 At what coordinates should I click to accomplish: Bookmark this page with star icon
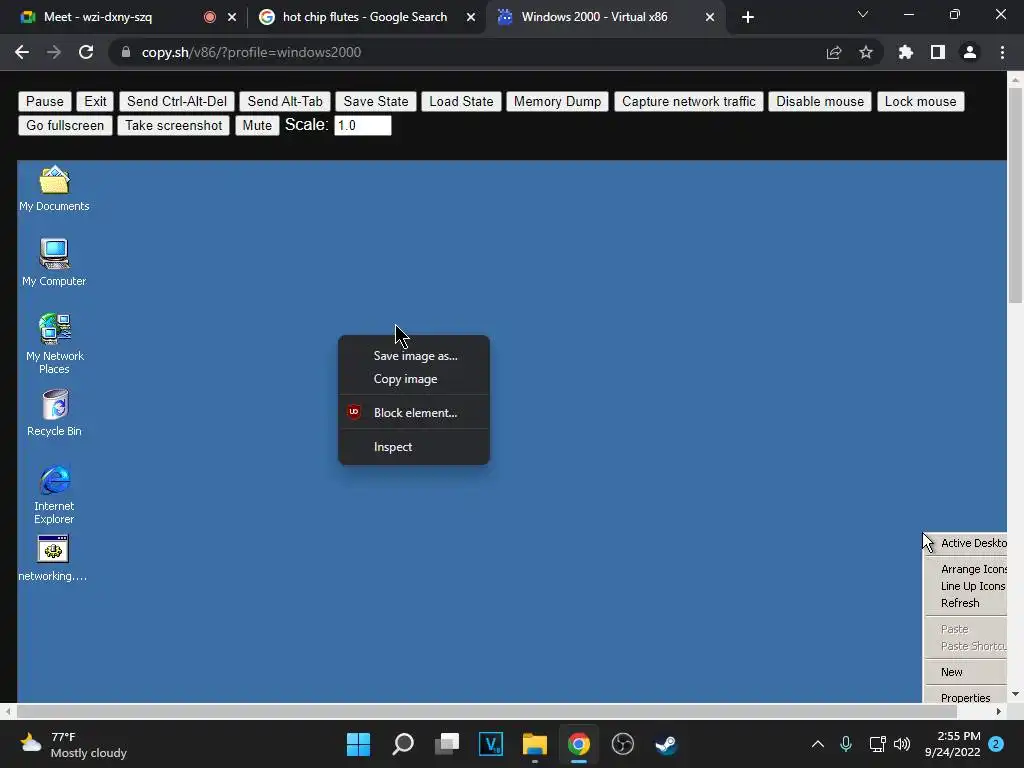866,52
